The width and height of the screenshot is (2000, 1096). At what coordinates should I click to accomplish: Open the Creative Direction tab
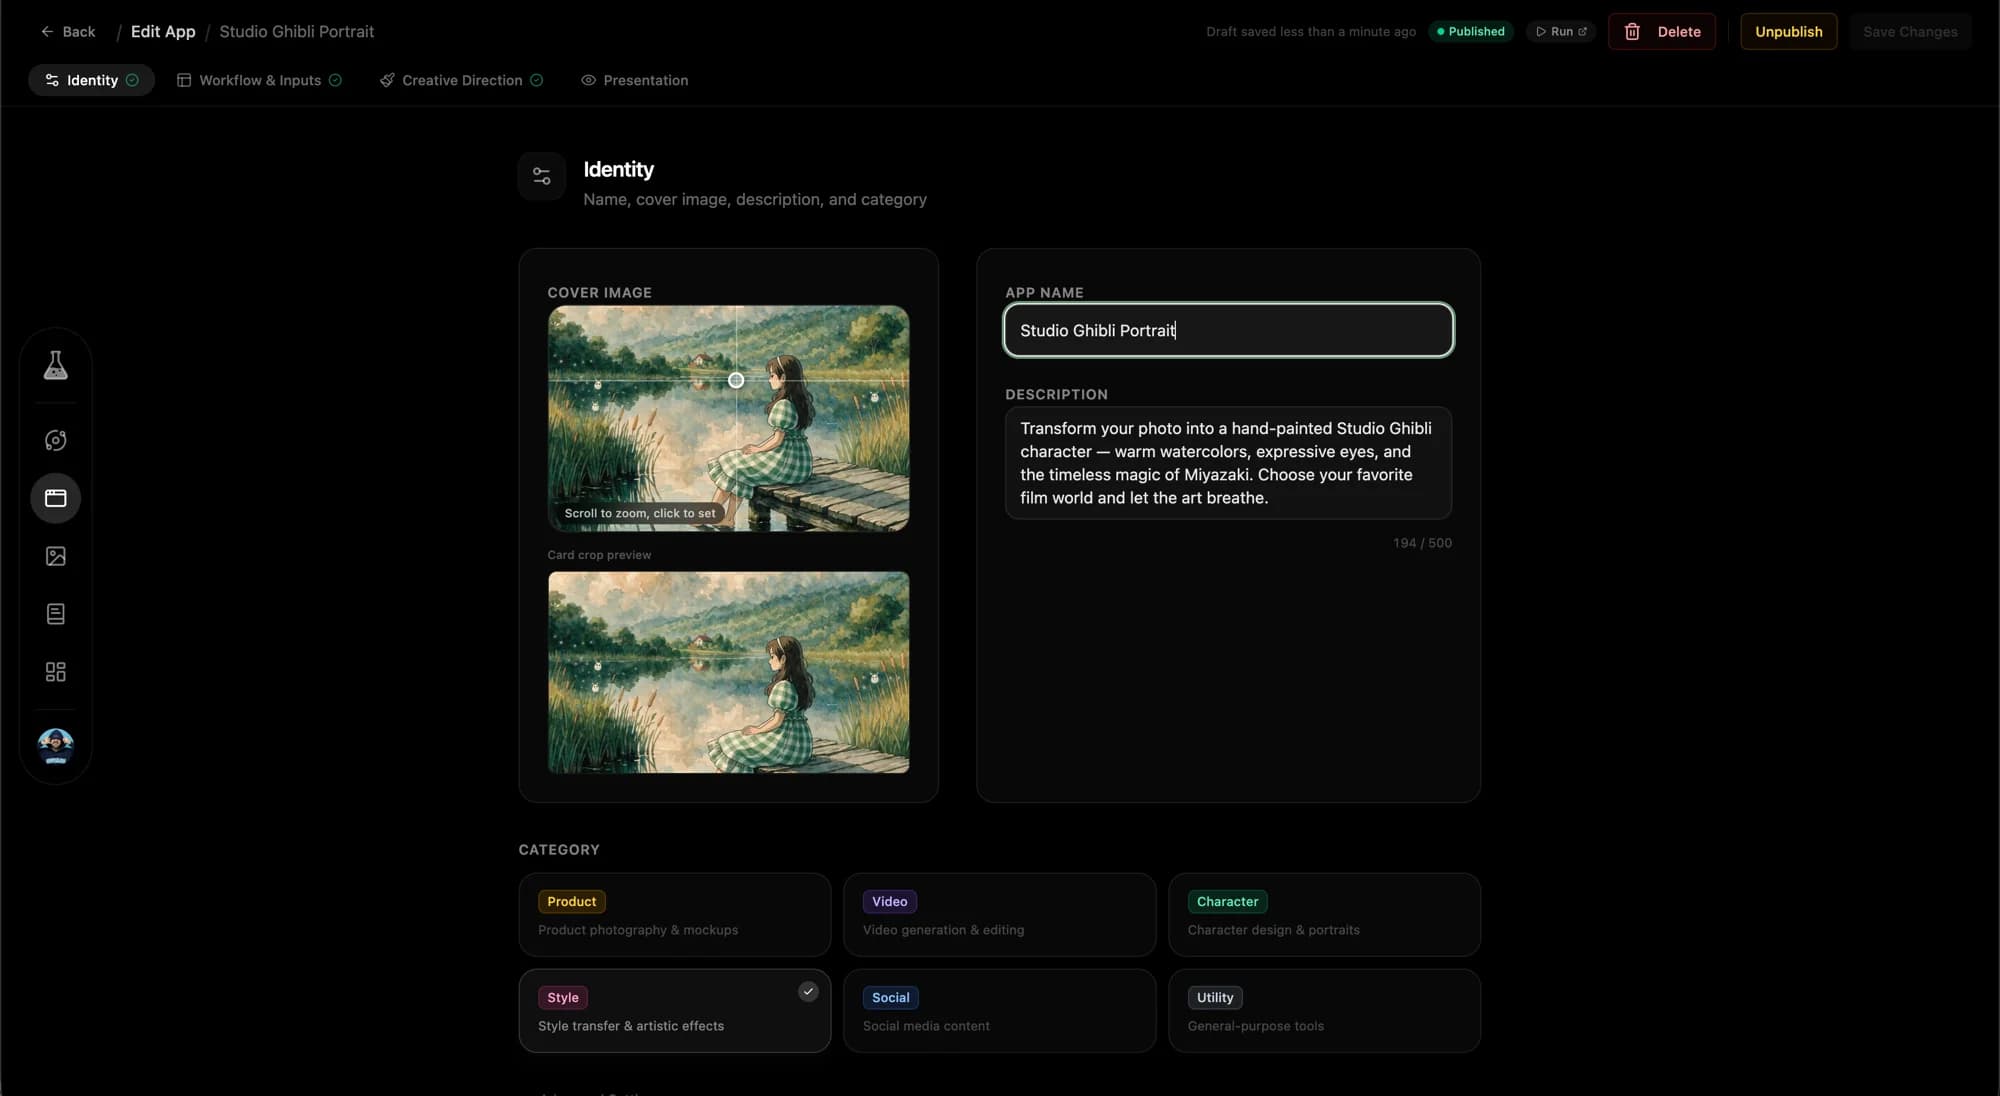click(461, 80)
